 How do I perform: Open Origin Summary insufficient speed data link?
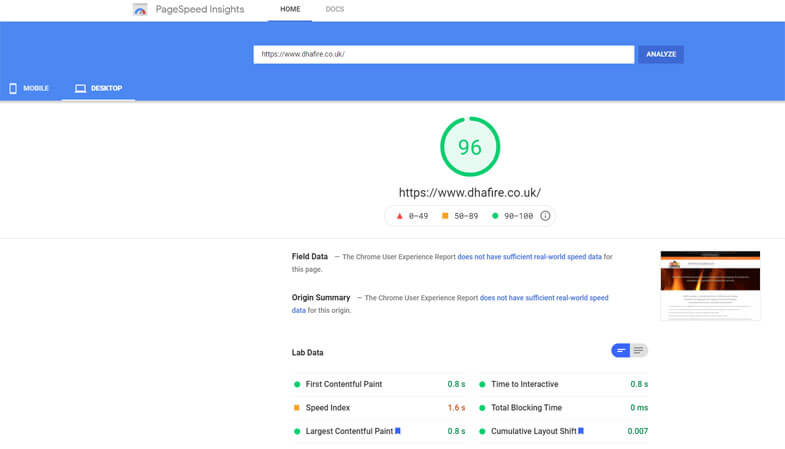pos(544,298)
